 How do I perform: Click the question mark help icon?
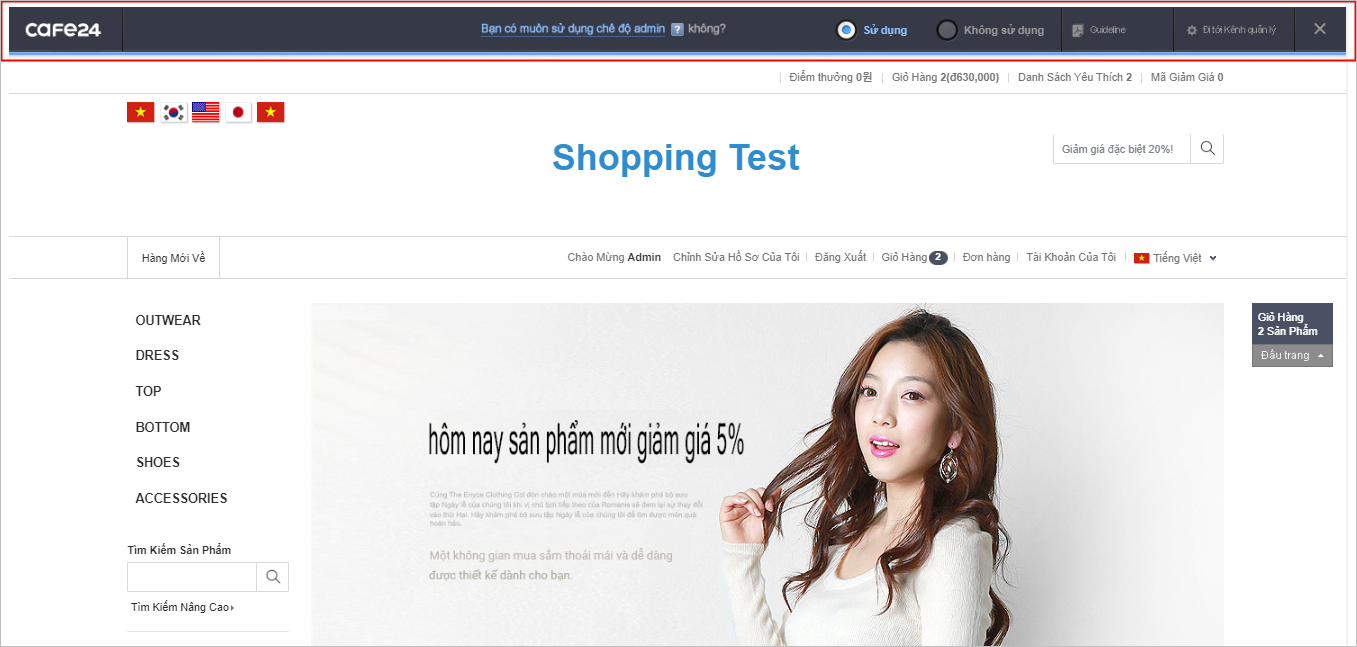(x=677, y=30)
